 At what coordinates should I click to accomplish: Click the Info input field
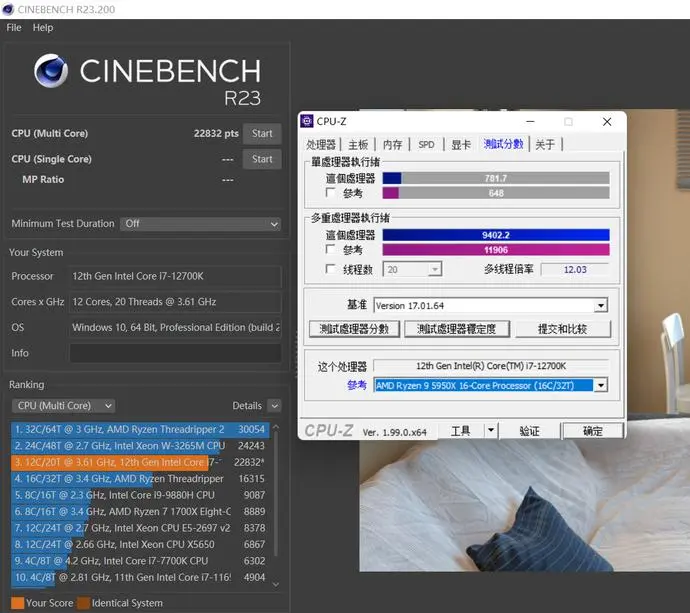click(175, 353)
